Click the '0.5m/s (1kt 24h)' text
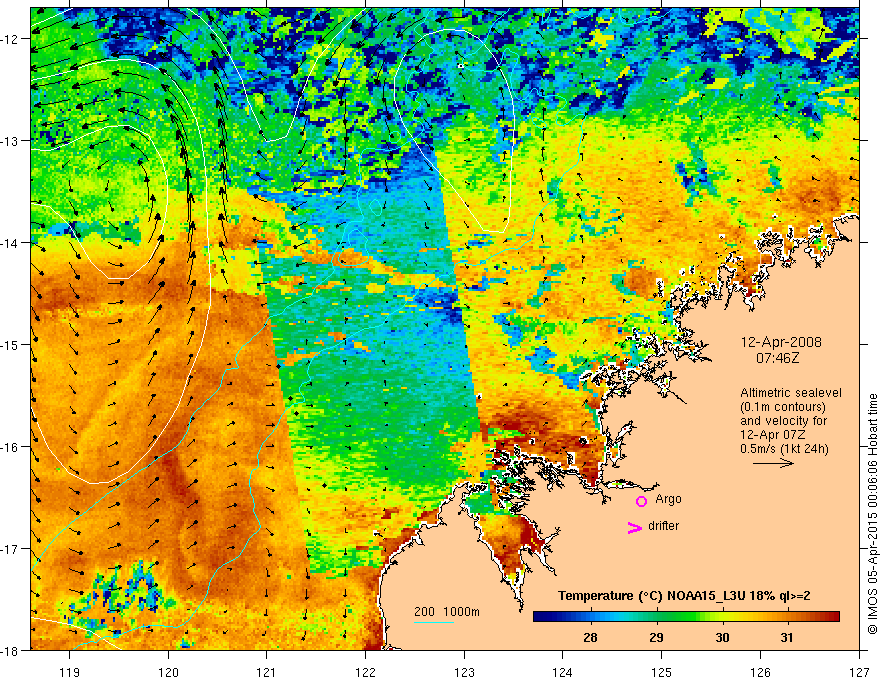The image size is (880, 680). [x=784, y=448]
